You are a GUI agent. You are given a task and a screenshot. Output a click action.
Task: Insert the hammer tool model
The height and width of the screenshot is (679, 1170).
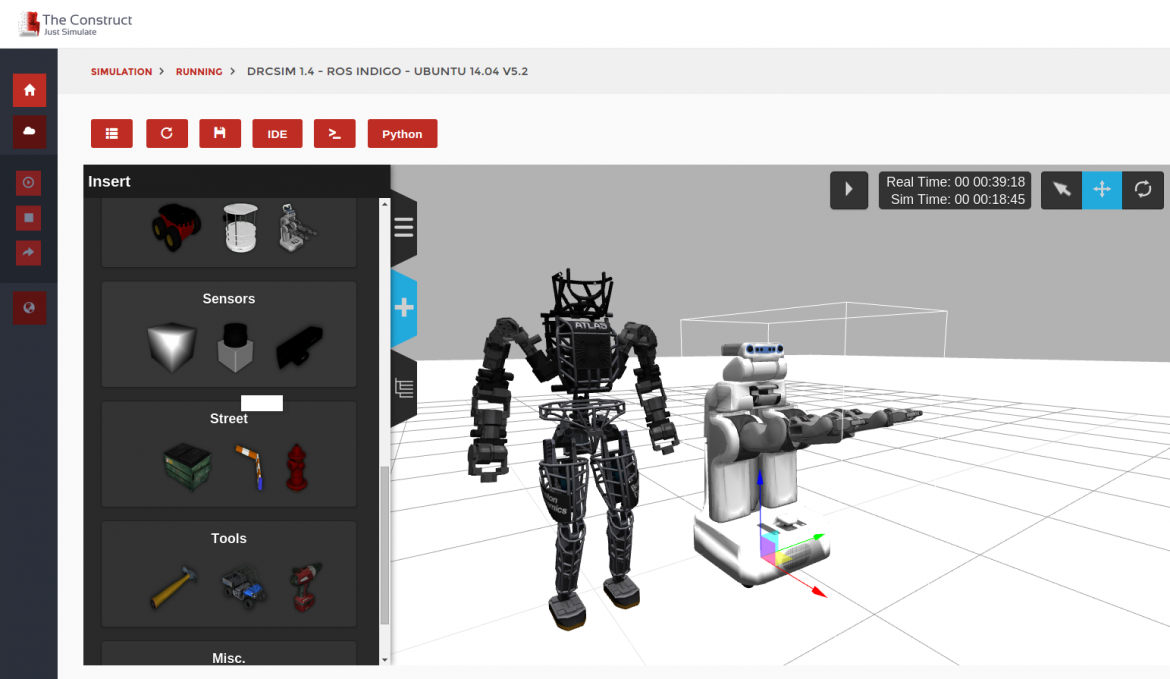pos(175,587)
